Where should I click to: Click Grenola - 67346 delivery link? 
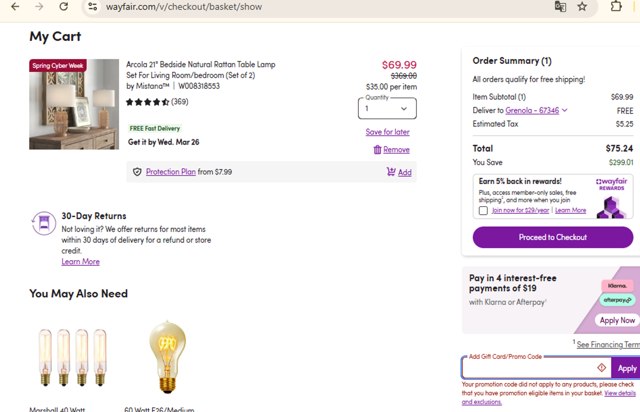click(x=532, y=110)
